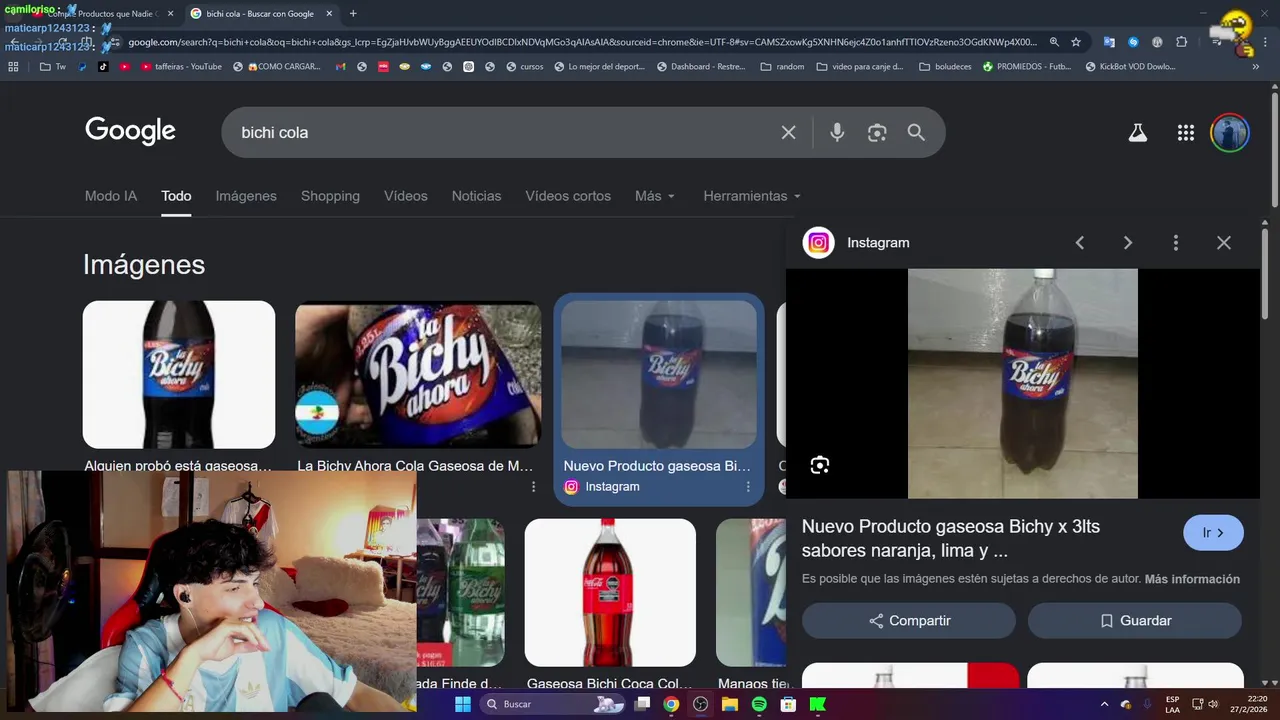Open 'KickBot VOD Dowlo...' bookmark
Viewport: 1280px width, 720px height.
tap(1130, 67)
